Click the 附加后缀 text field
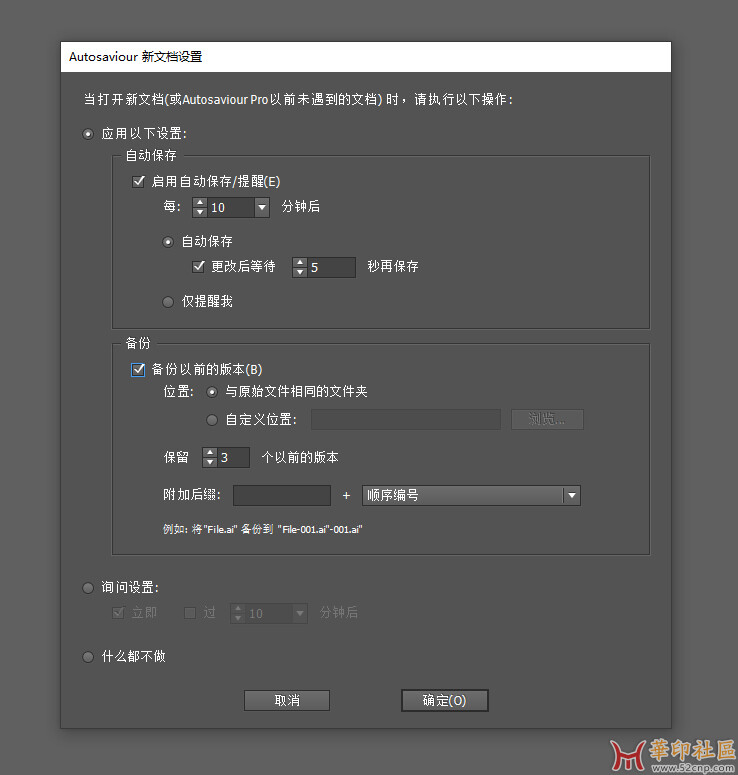The image size is (738, 775). 282,495
